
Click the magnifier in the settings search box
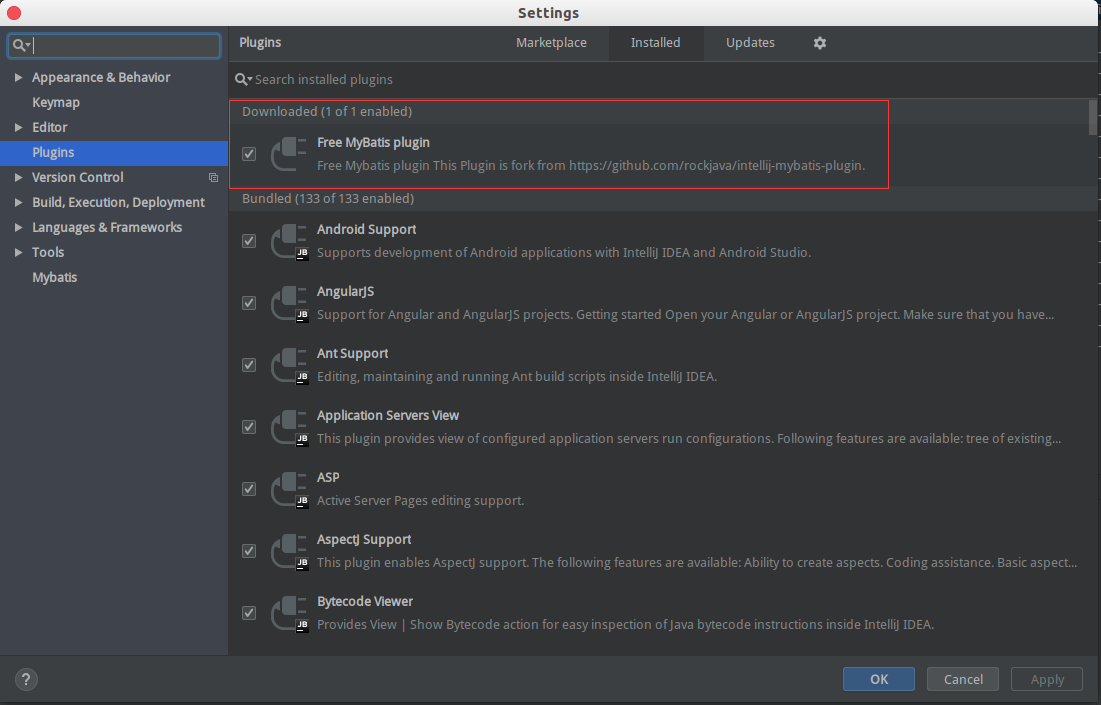19,45
